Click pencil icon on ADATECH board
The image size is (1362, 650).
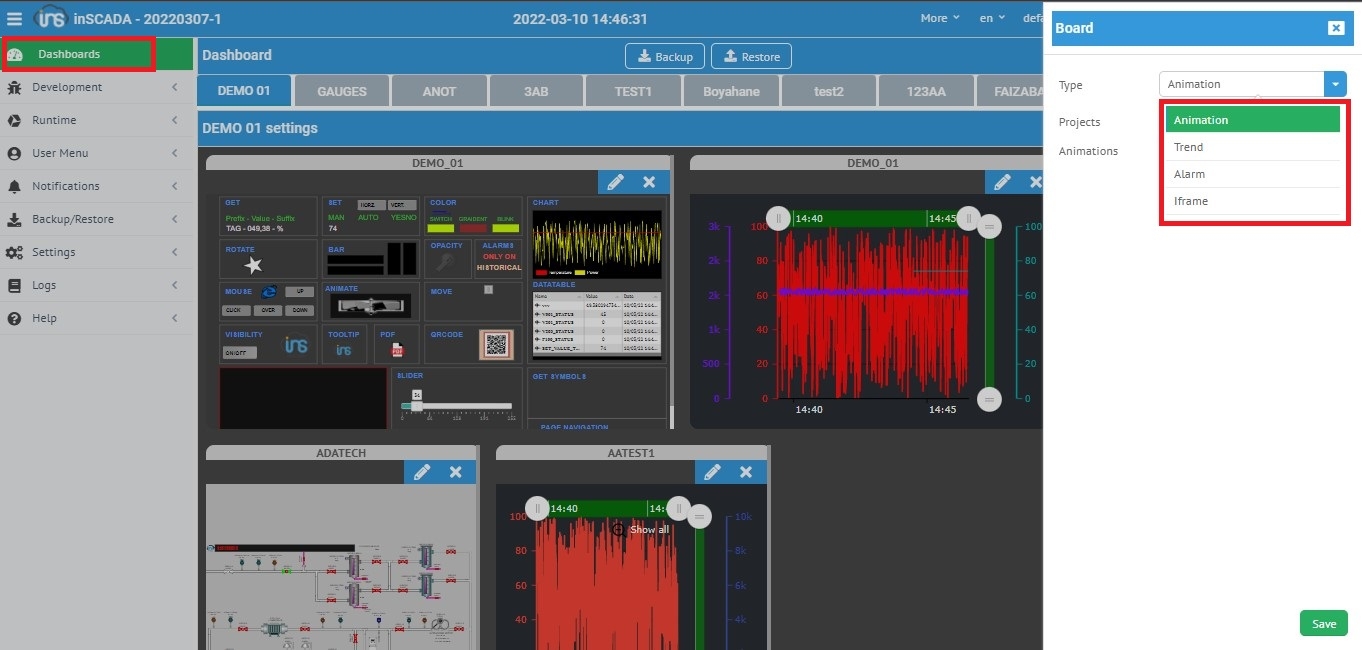[x=422, y=472]
